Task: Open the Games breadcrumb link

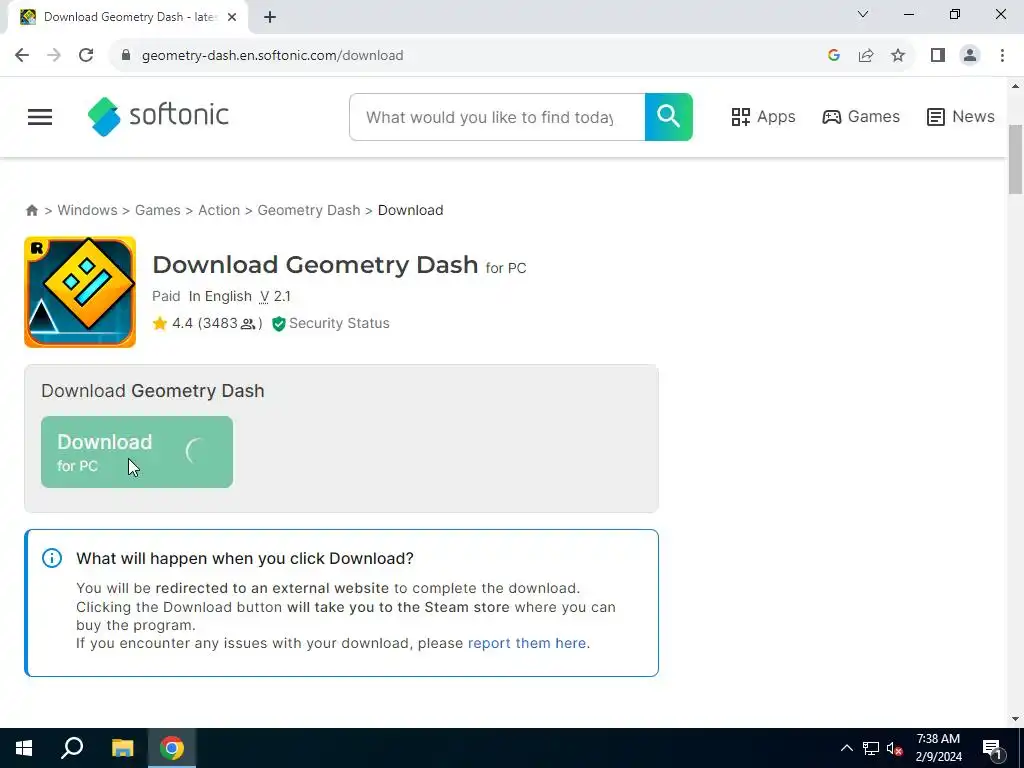Action: [157, 210]
